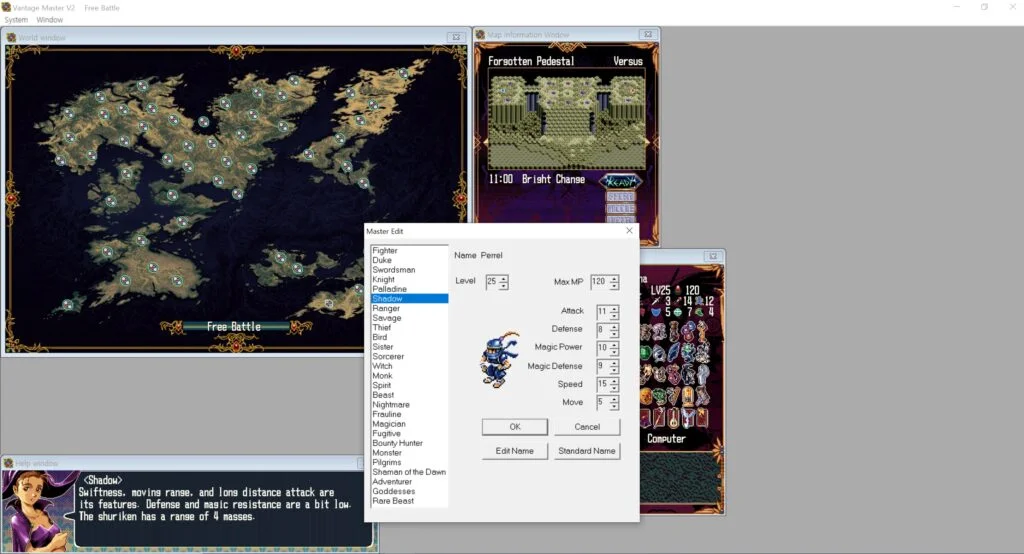The width and height of the screenshot is (1024, 554).
Task: Decrease Move with its down arrow
Action: click(x=614, y=406)
